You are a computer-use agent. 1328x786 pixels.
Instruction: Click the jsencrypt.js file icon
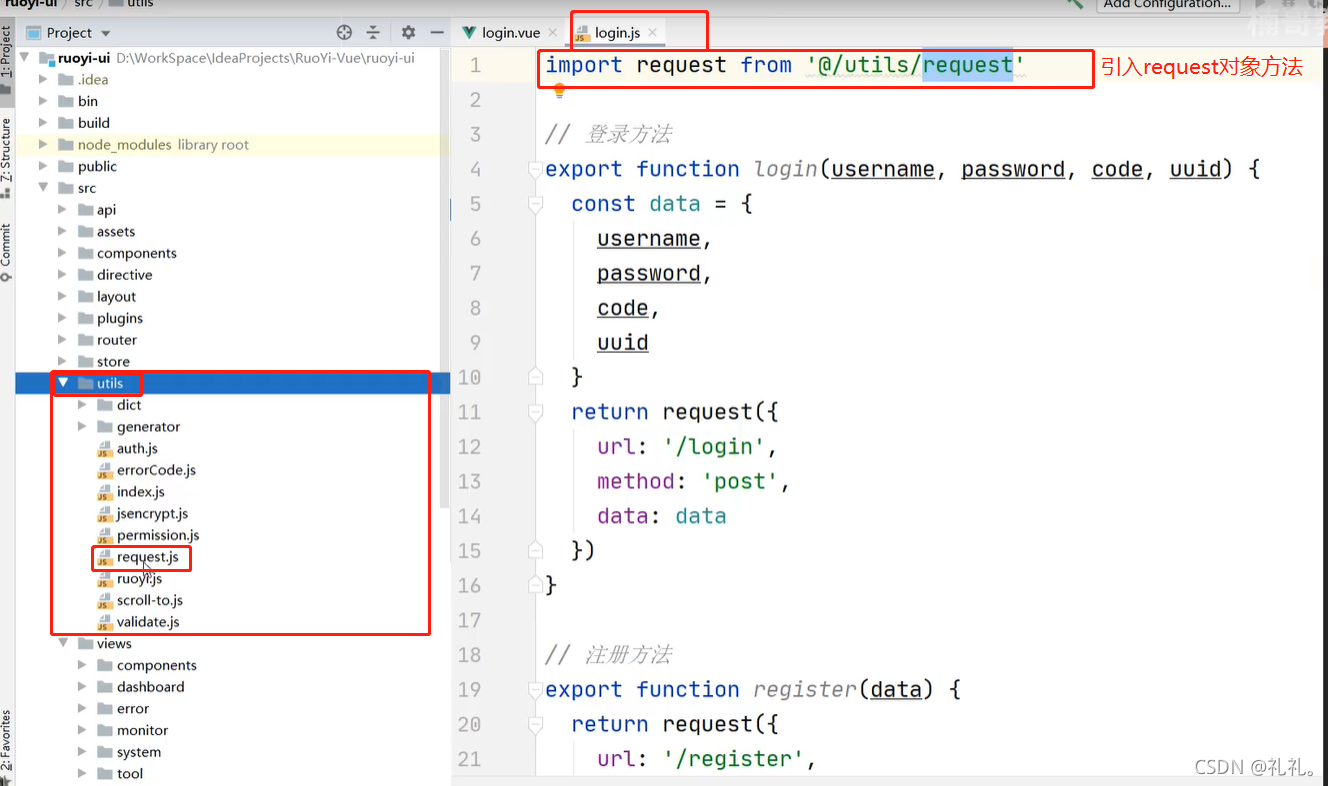105,514
